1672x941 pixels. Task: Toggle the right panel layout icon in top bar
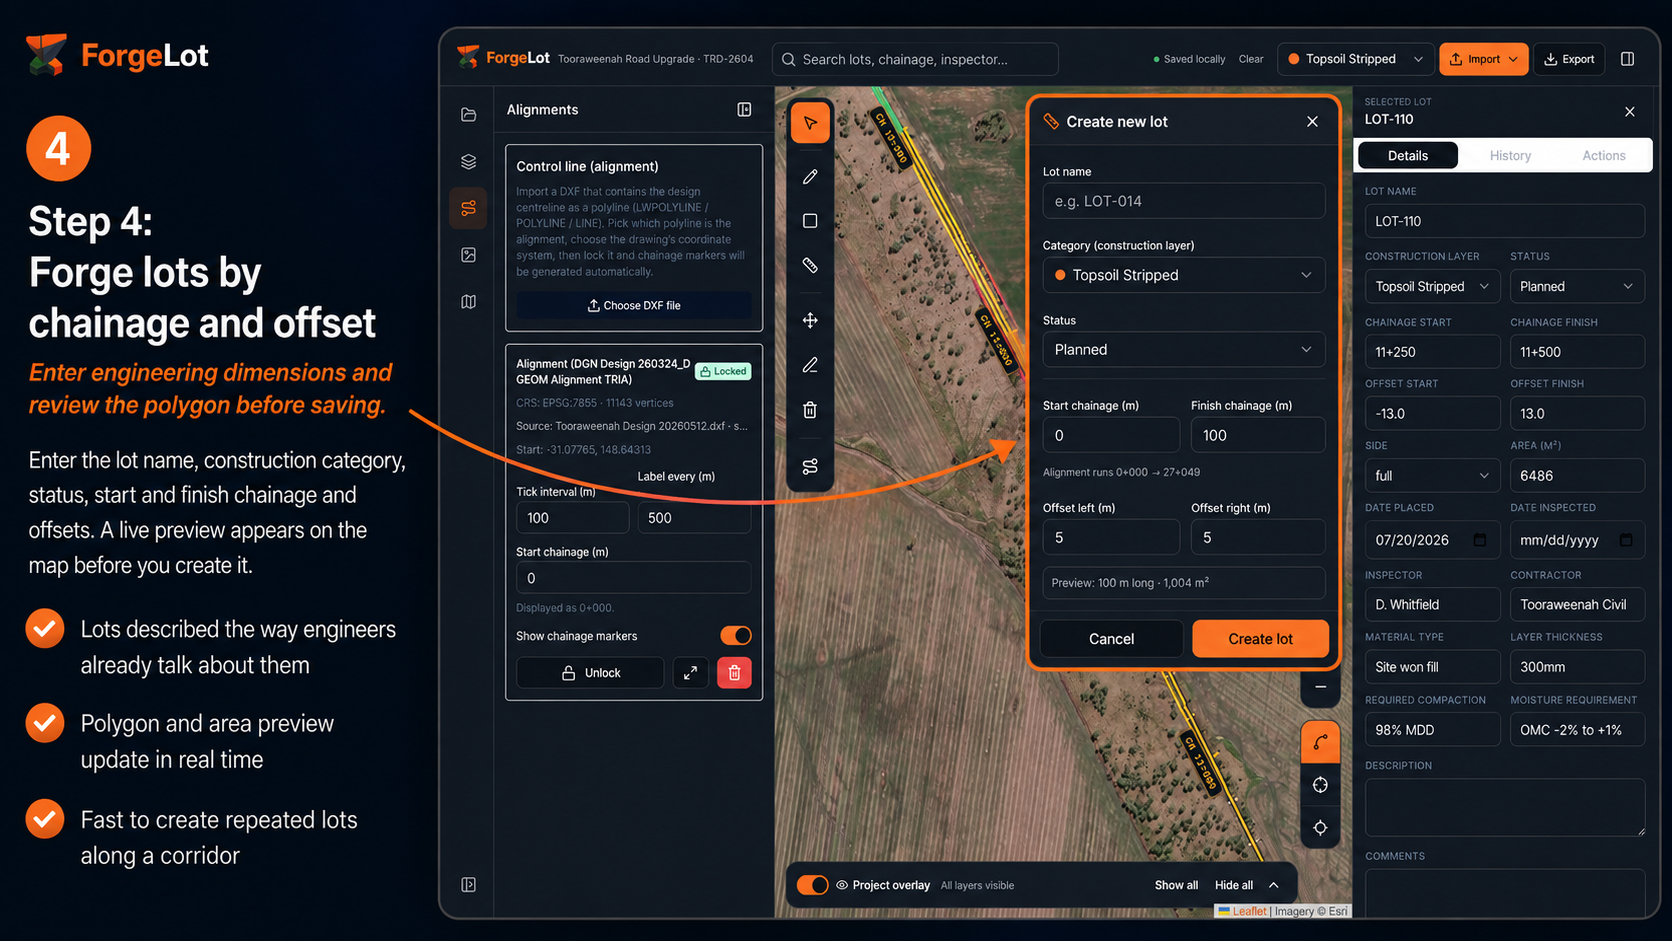point(1627,59)
